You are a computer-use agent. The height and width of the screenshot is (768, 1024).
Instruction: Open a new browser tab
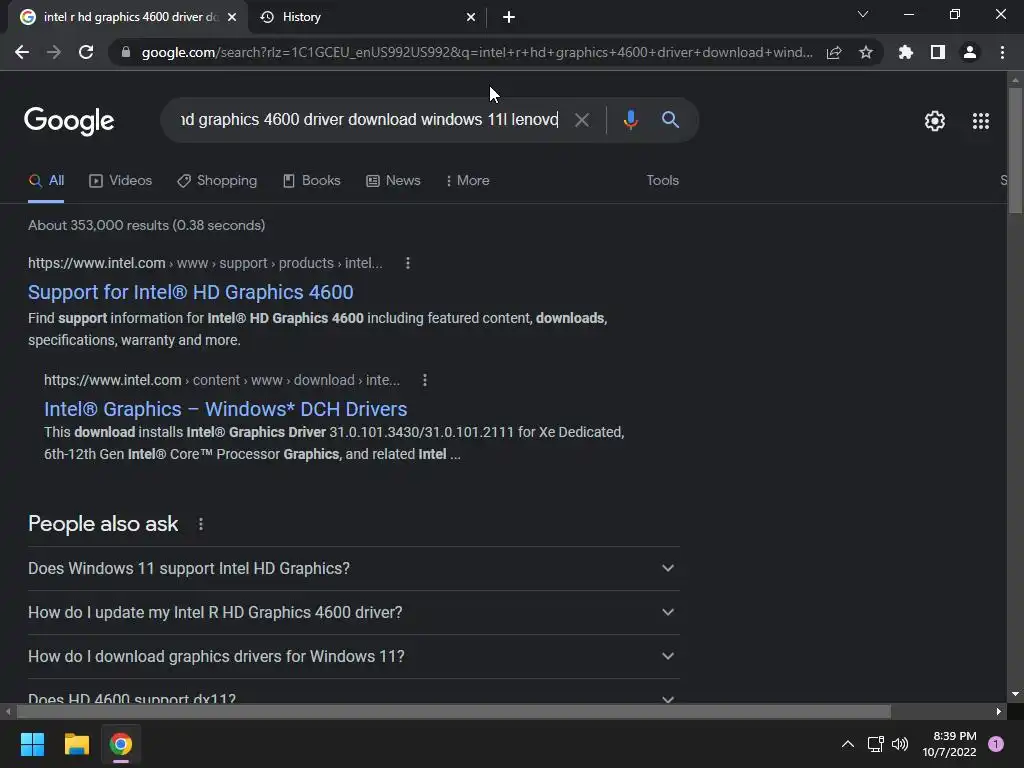coord(509,17)
